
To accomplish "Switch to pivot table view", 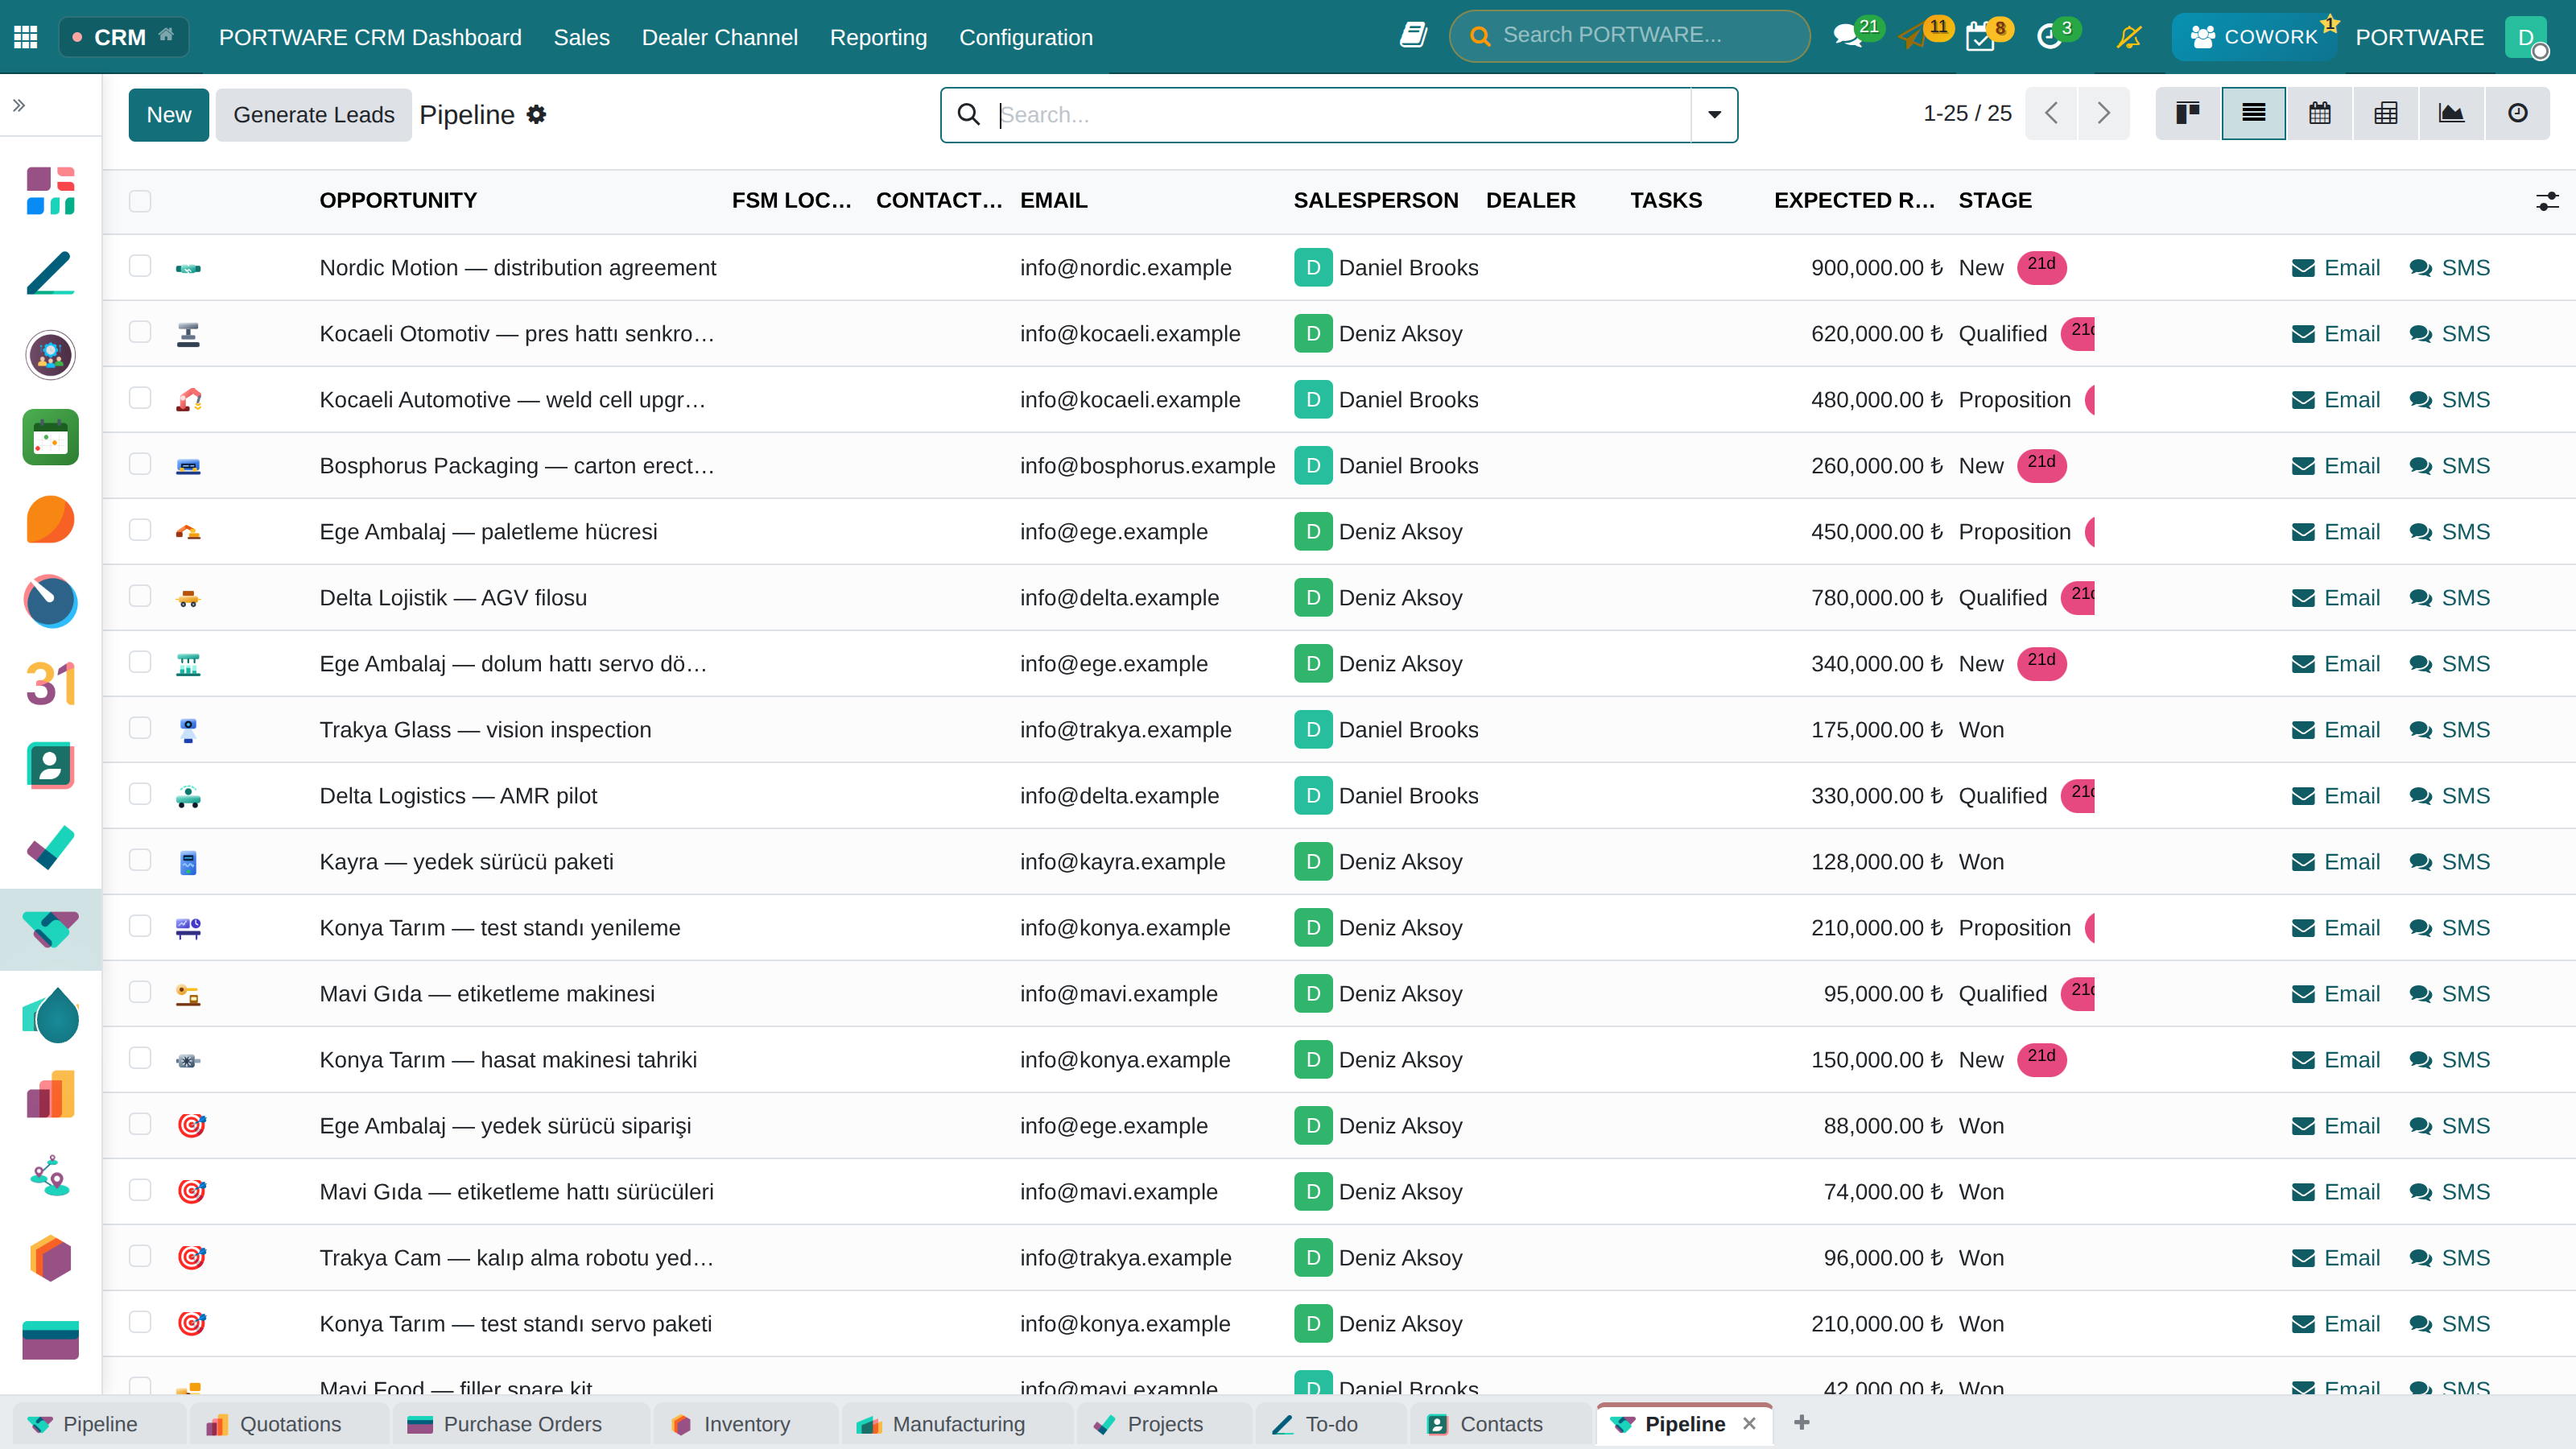I will point(2386,114).
